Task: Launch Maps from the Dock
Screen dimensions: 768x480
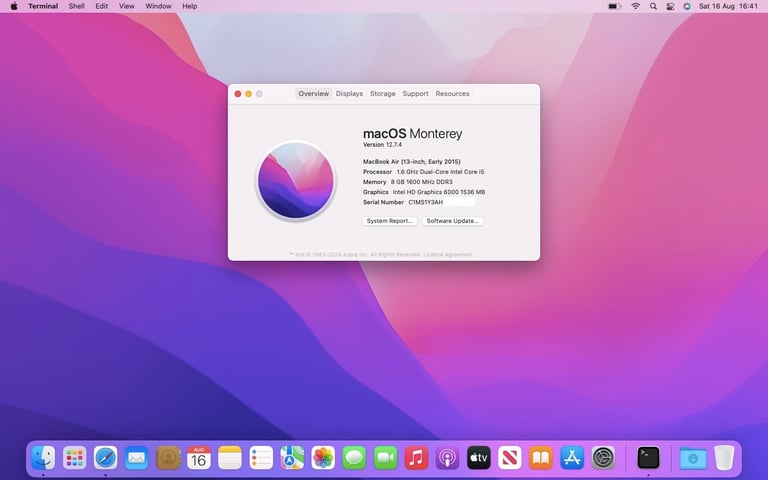Action: coord(292,458)
